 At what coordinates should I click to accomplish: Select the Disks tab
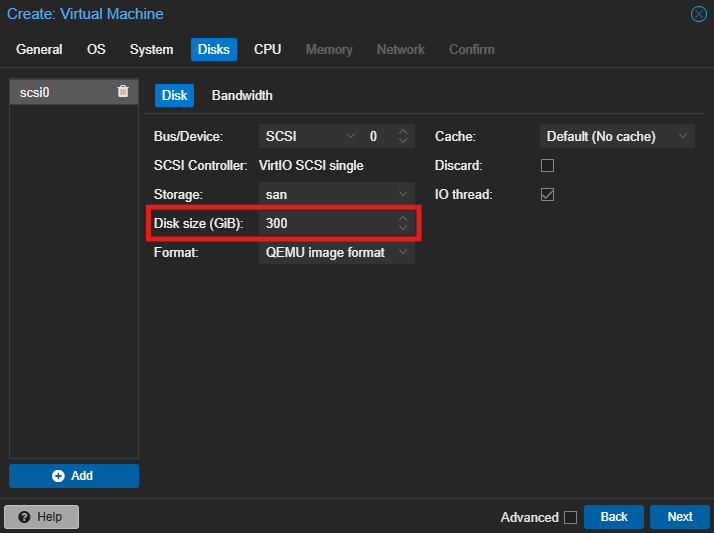tap(214, 50)
